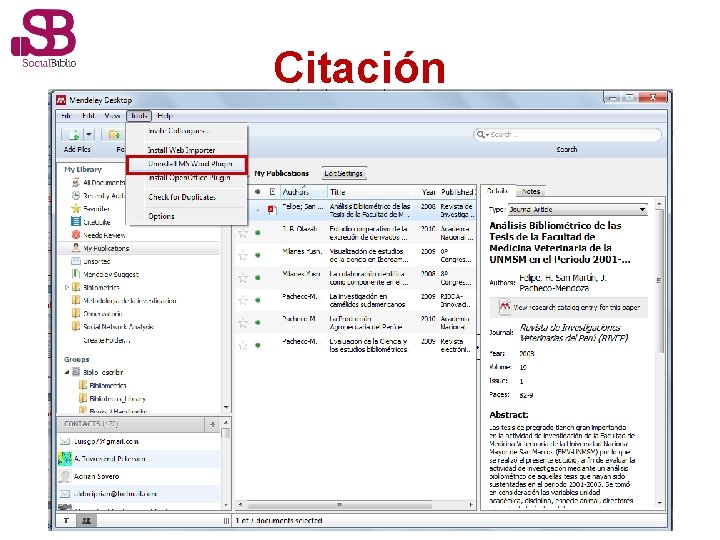Open the Tools menu in menu bar
The height and width of the screenshot is (540, 720).
(x=139, y=116)
